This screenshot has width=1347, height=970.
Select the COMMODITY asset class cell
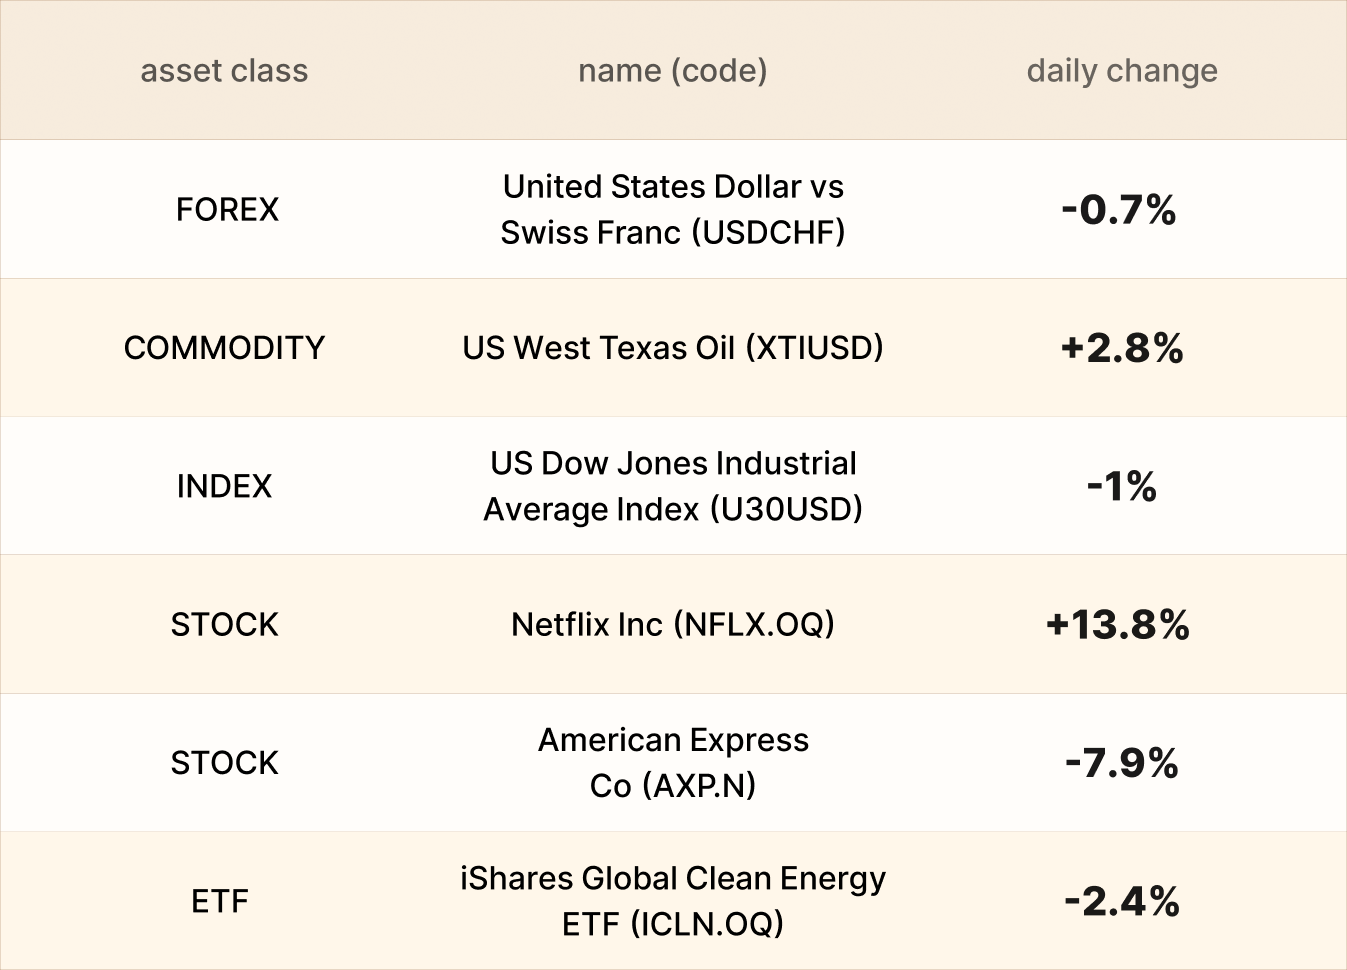point(224,348)
